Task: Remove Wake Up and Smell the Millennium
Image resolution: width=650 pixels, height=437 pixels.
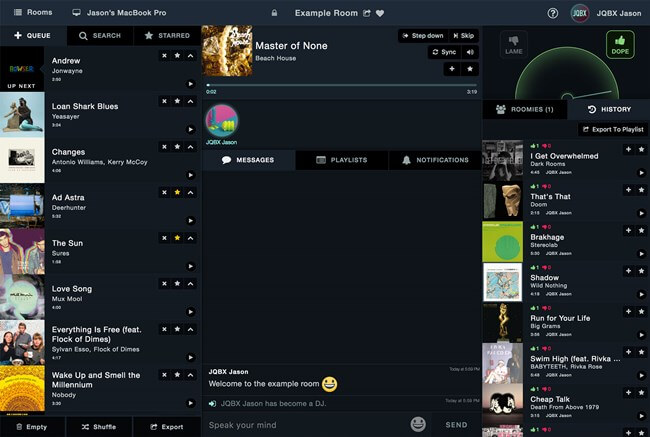Action: click(x=165, y=375)
